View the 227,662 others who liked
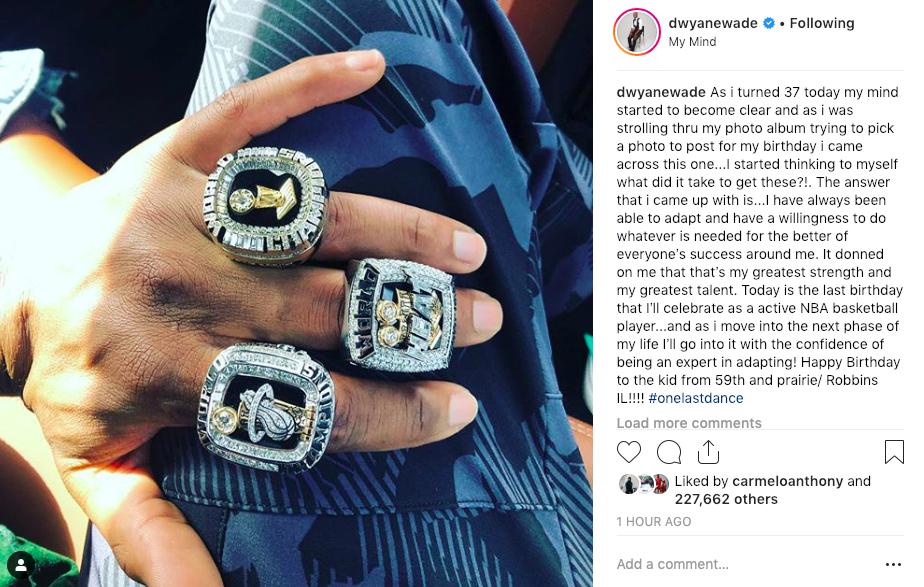Image resolution: width=924 pixels, height=587 pixels. 726,499
